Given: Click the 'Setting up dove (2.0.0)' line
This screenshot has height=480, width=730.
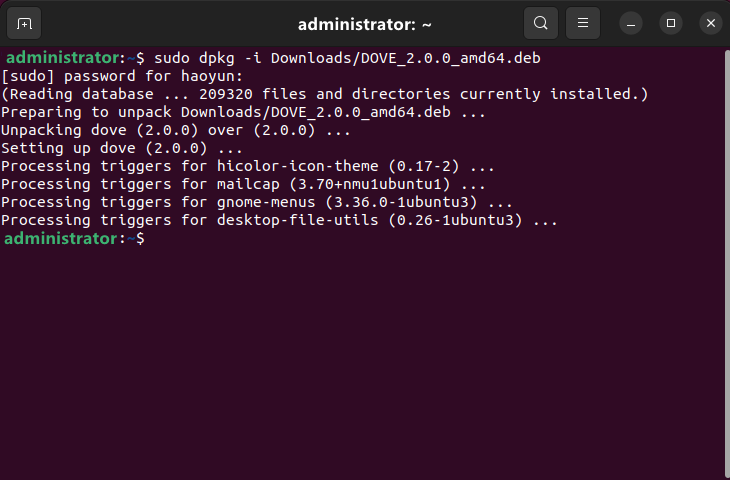Looking at the screenshot, I should point(122,148).
